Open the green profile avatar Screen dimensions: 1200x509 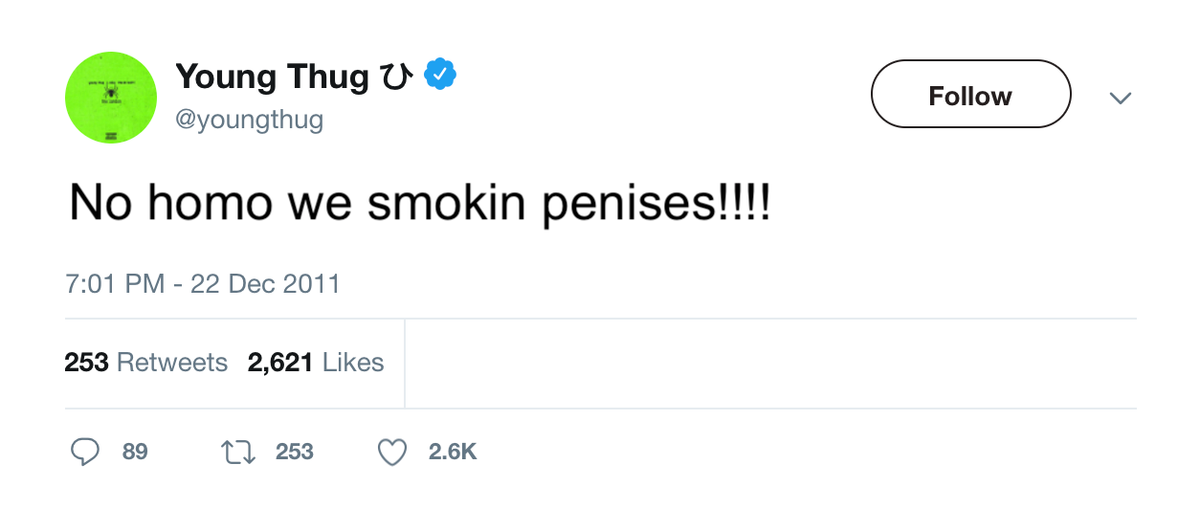pyautogui.click(x=112, y=98)
